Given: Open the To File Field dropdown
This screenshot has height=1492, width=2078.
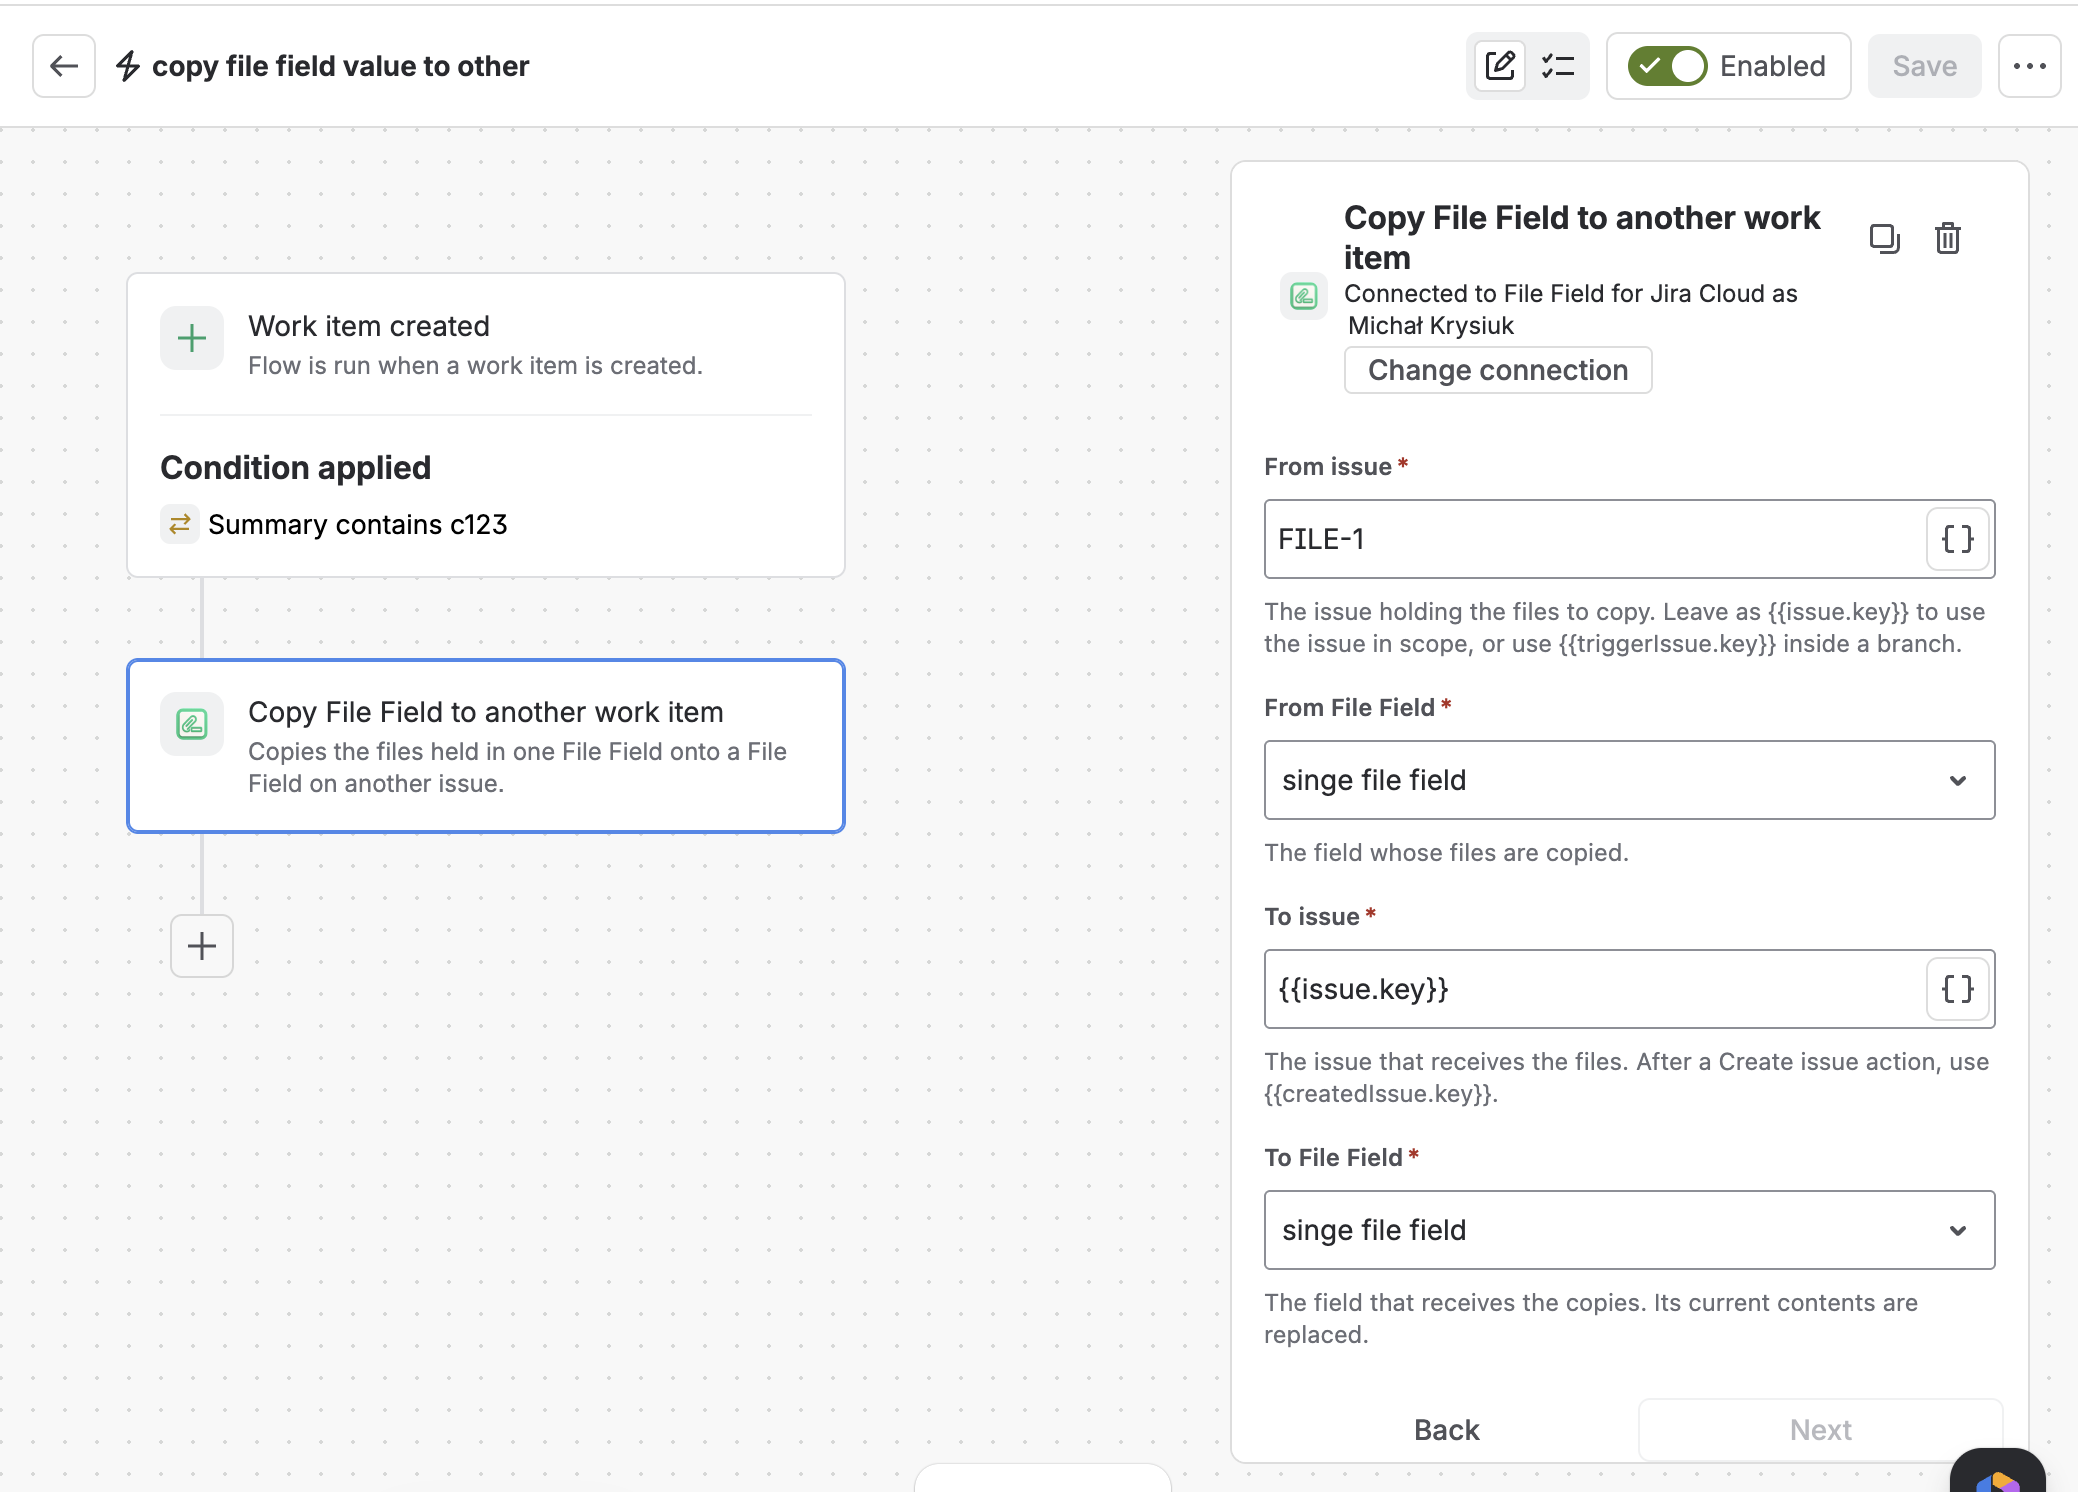Looking at the screenshot, I should point(1629,1230).
